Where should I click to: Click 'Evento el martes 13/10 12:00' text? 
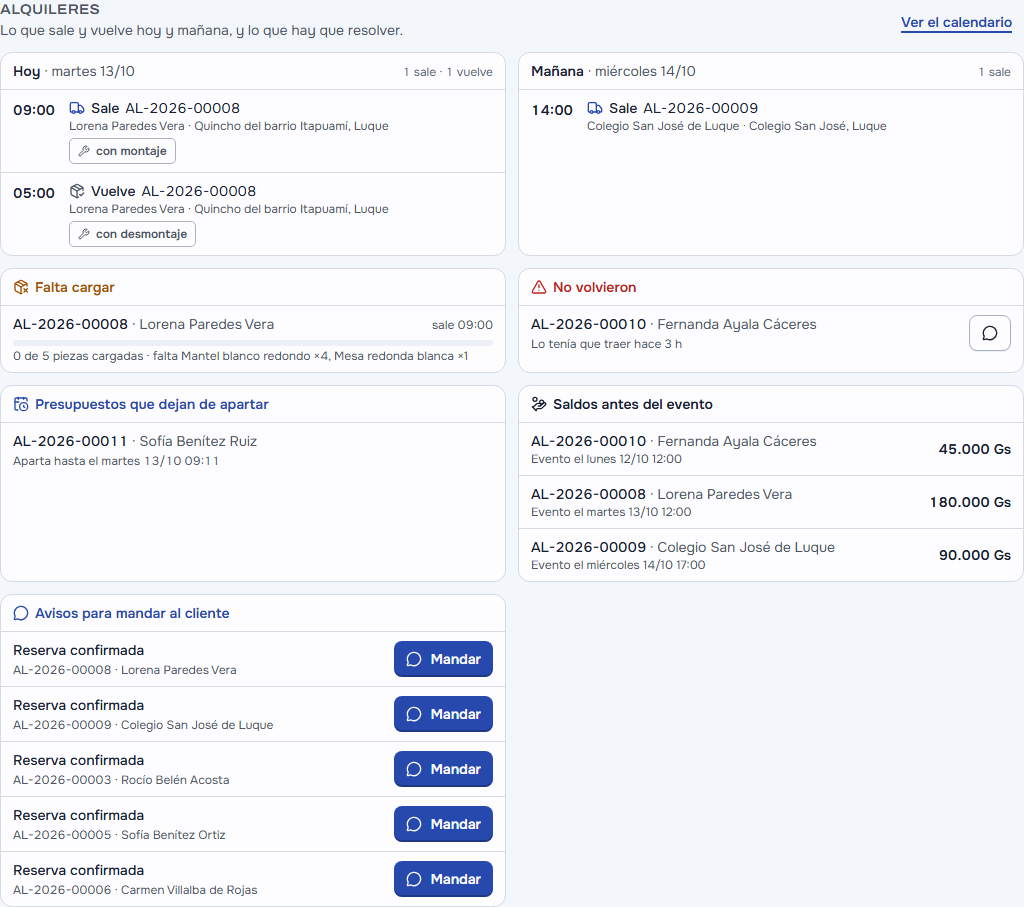[x=611, y=512]
